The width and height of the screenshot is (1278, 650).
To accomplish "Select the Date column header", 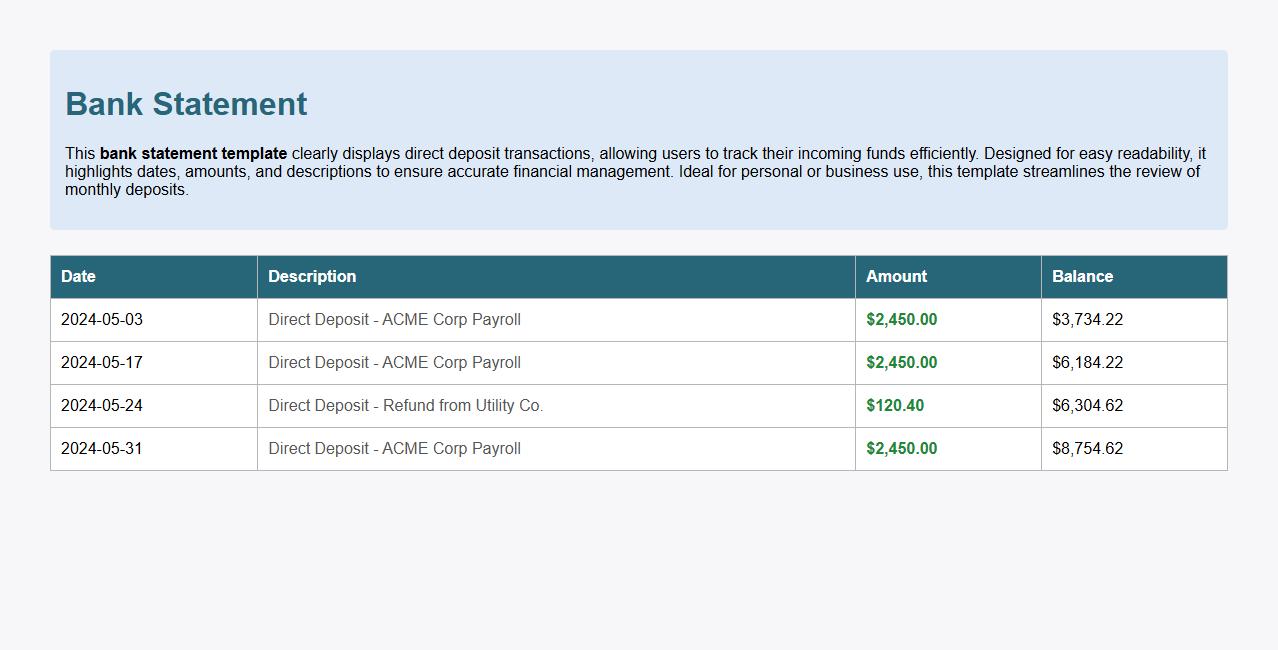I will tap(78, 277).
